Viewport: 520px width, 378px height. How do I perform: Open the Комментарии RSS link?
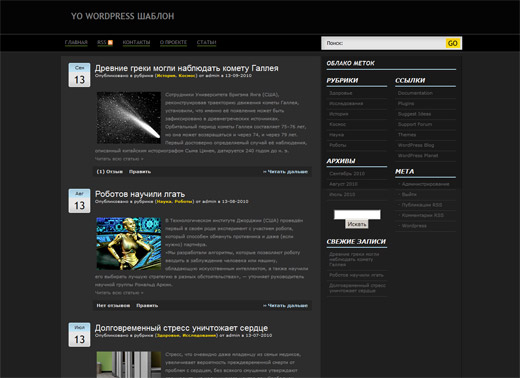[x=423, y=215]
